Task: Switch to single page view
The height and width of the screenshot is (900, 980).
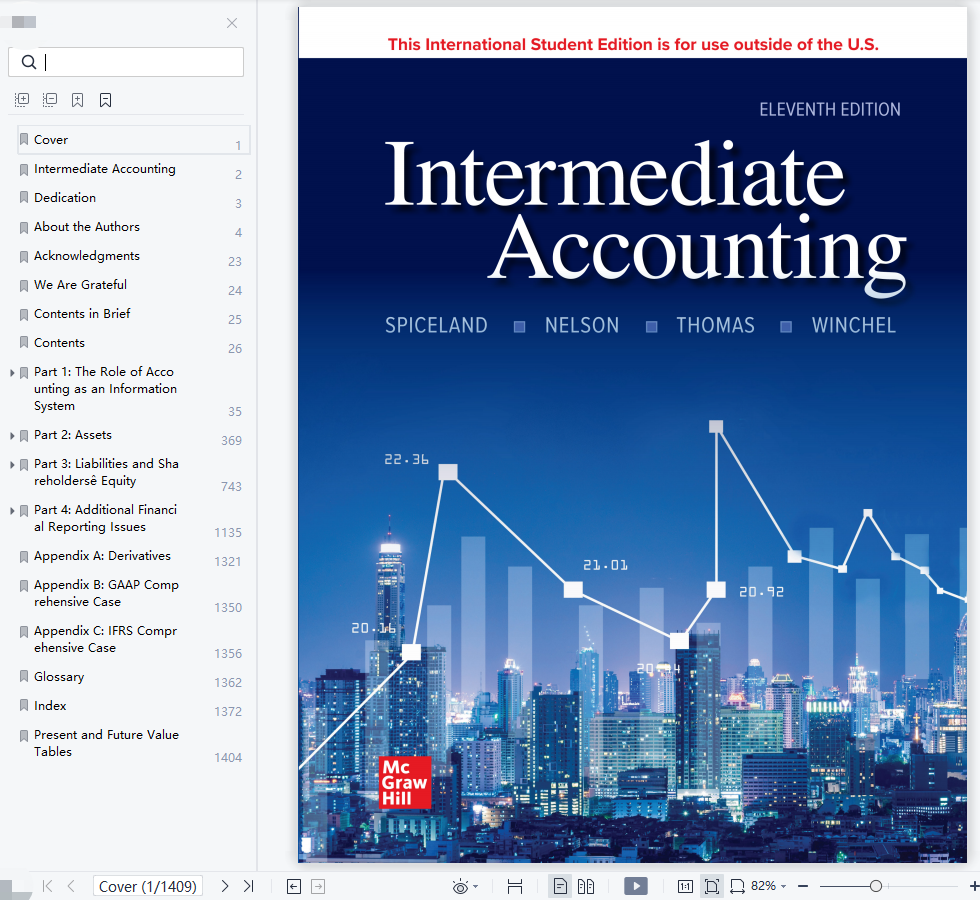Action: (560, 886)
